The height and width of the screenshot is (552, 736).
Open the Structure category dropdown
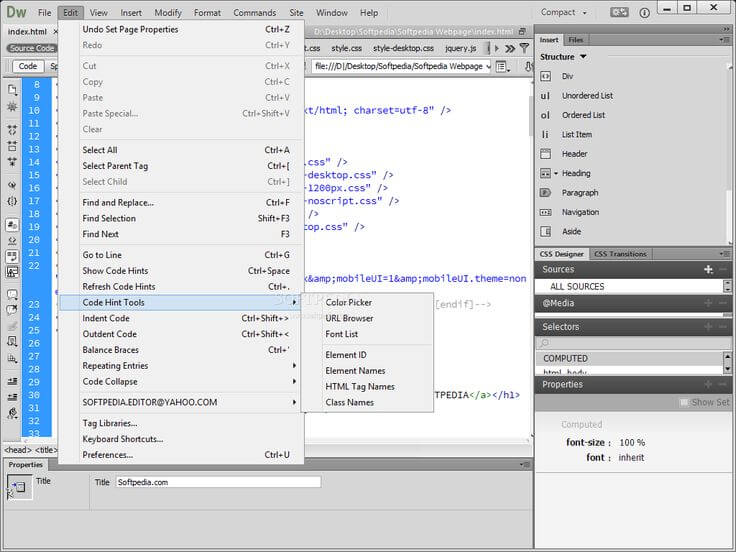click(563, 57)
